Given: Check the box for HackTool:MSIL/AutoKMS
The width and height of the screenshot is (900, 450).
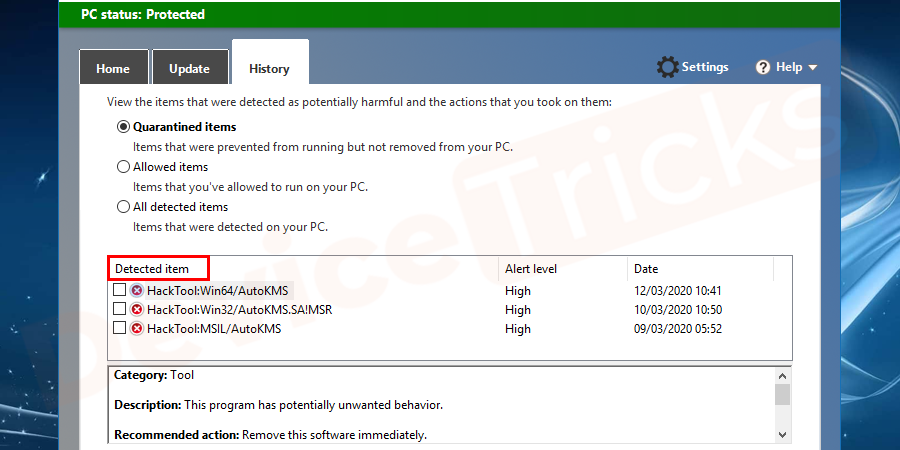Looking at the screenshot, I should click(119, 328).
